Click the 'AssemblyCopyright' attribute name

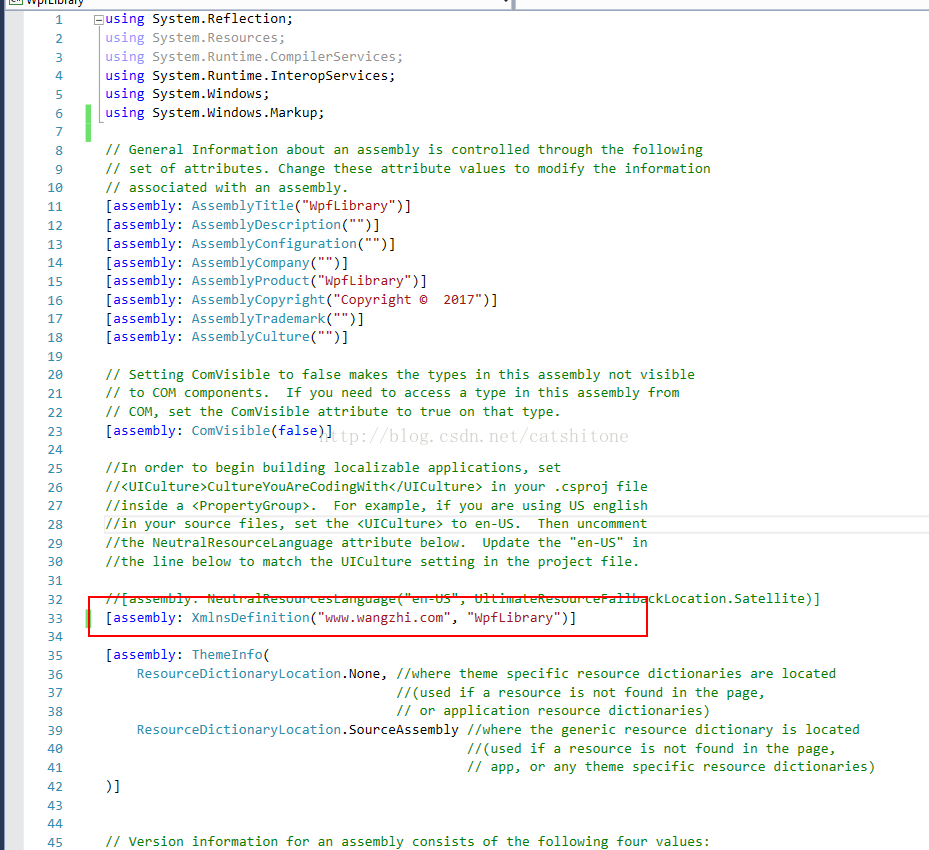258,300
